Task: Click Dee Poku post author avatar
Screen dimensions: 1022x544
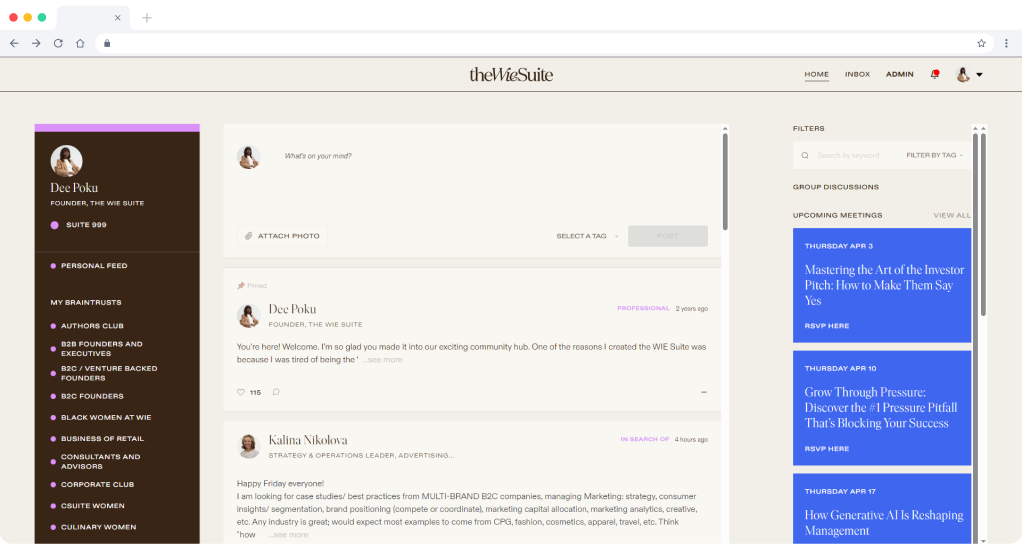Action: [x=248, y=315]
